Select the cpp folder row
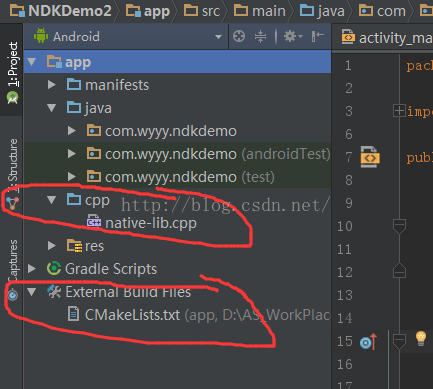 click(x=177, y=200)
